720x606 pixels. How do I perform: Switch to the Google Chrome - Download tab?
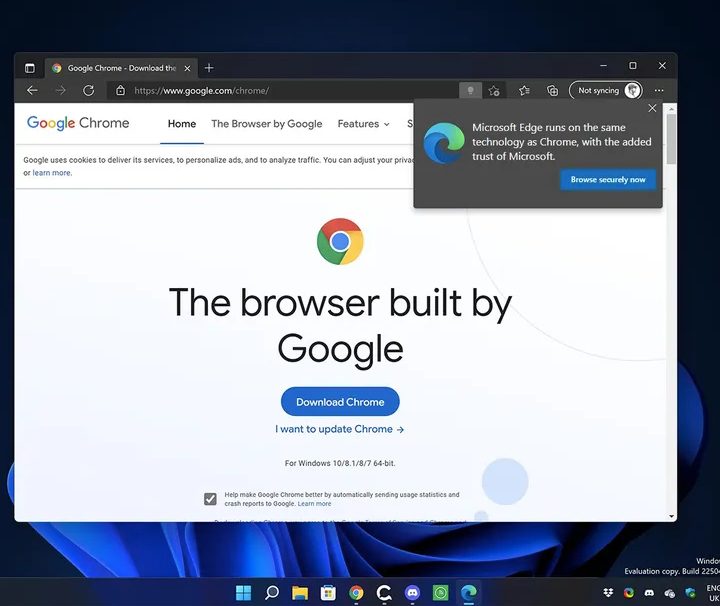click(x=122, y=68)
